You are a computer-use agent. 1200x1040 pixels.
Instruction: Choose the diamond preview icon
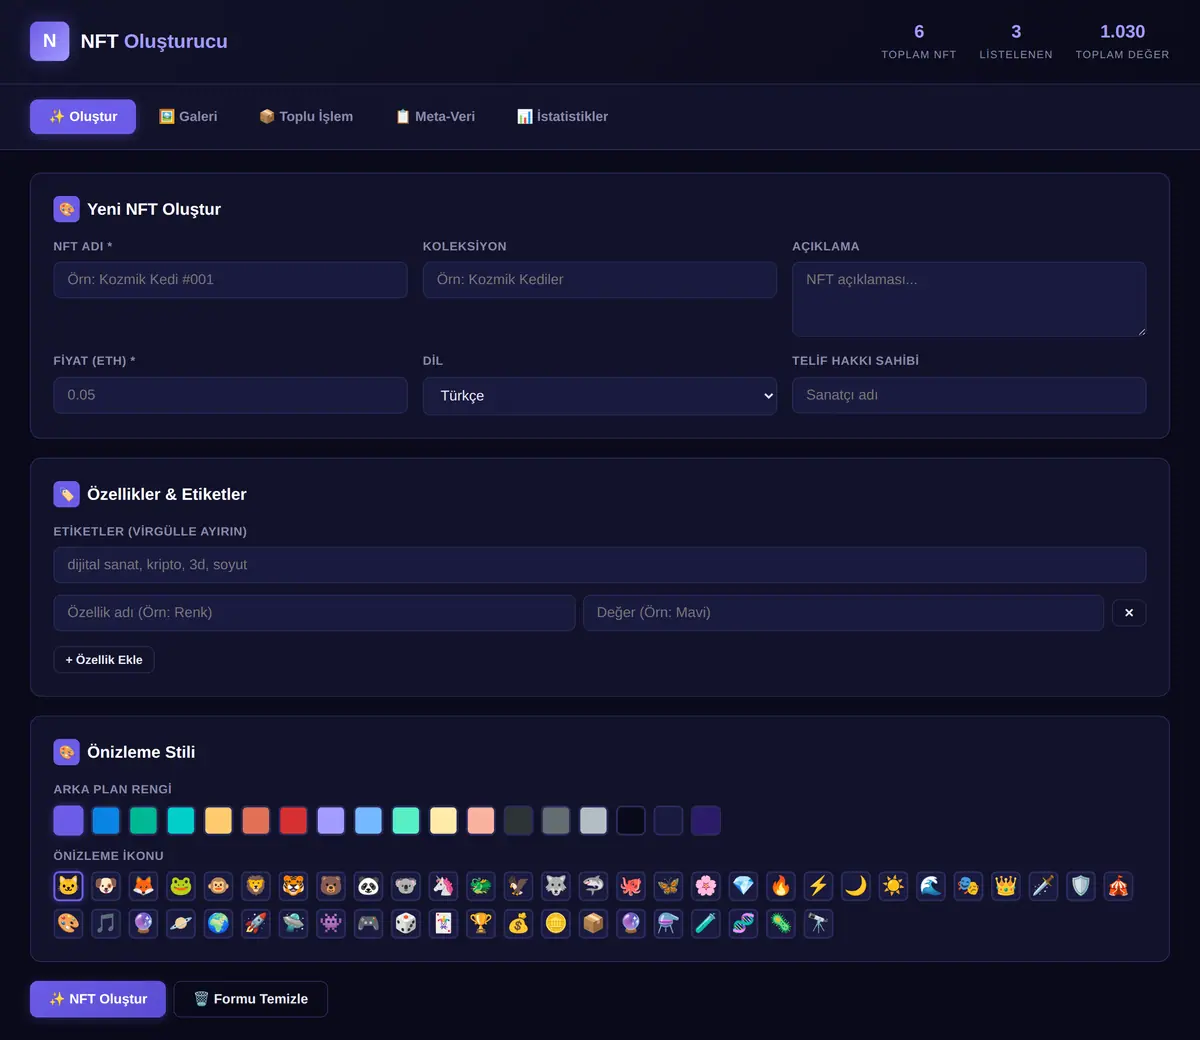[743, 886]
